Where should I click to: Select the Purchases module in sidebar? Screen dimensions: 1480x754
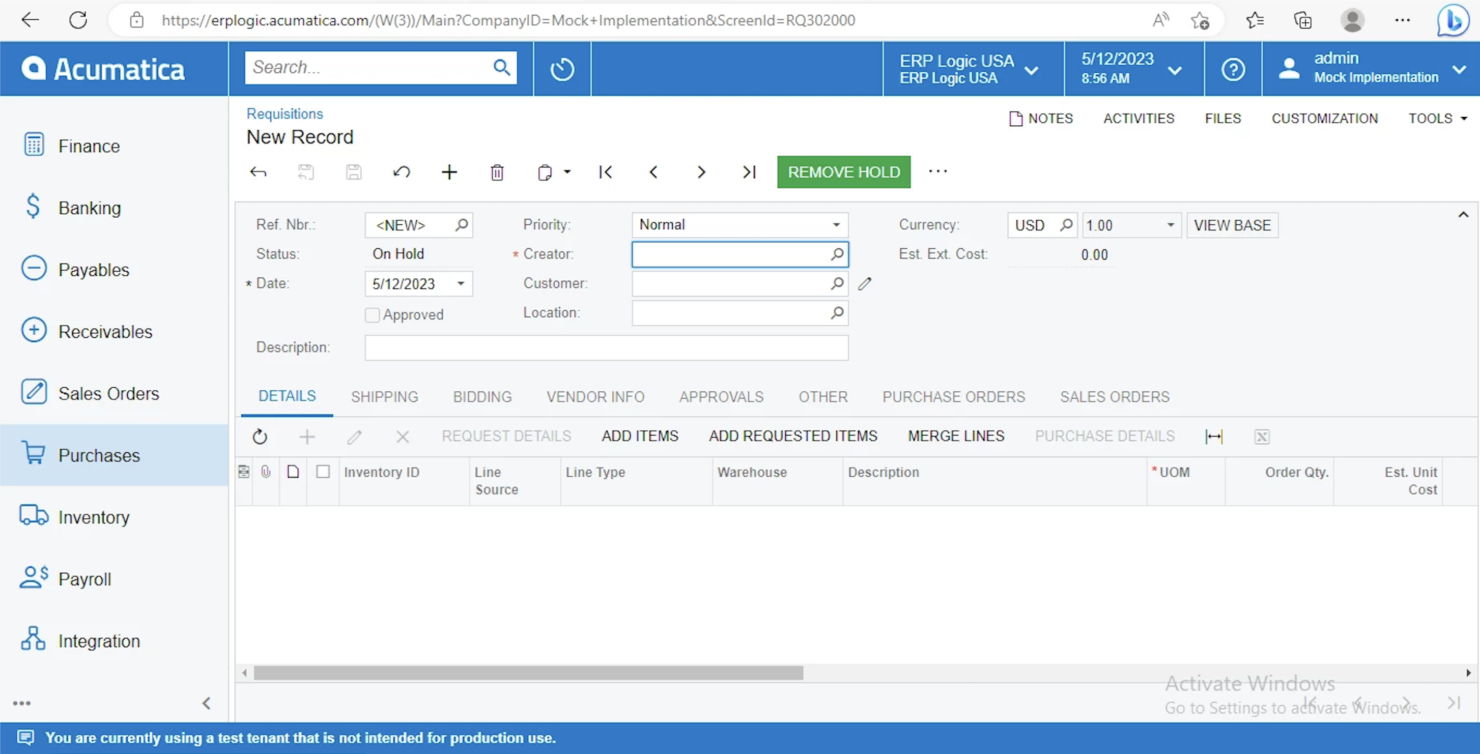(x=100, y=455)
